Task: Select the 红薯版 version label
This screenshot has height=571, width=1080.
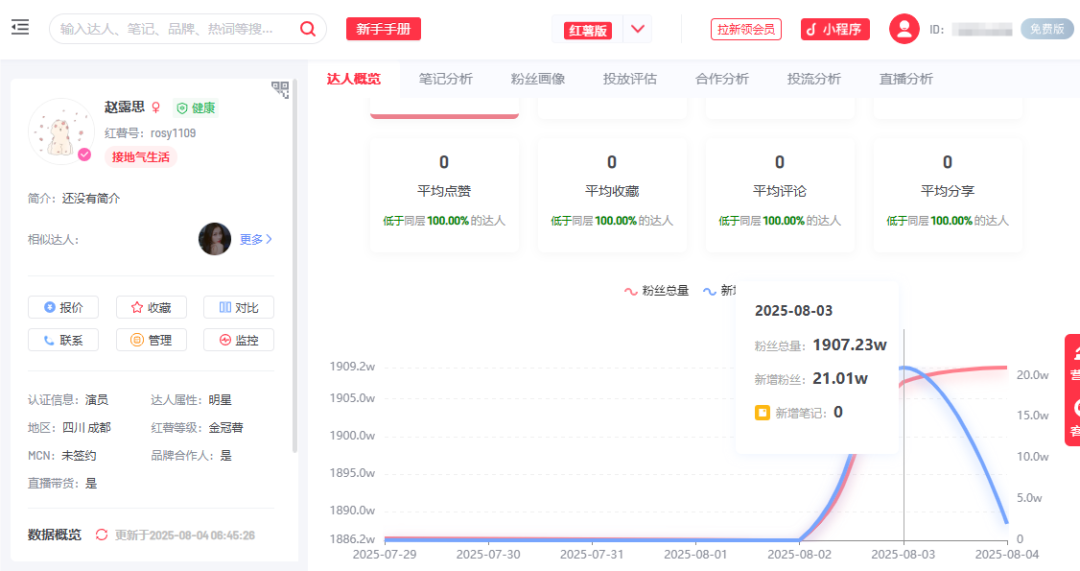Action: [x=588, y=30]
